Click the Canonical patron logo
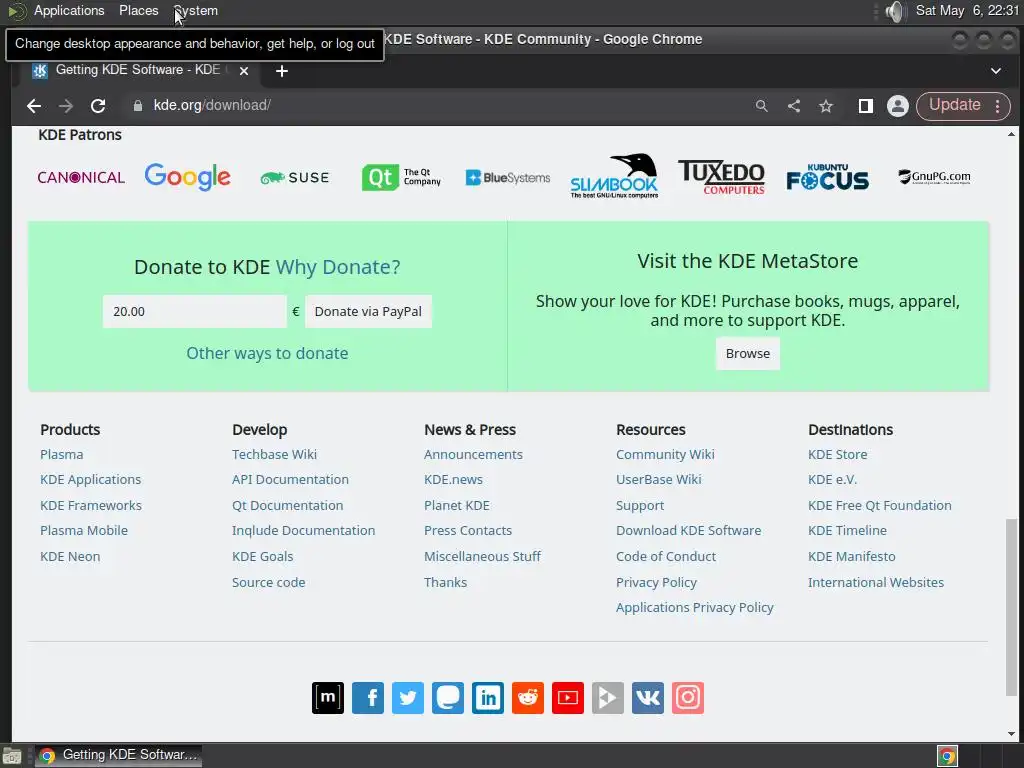 81,178
